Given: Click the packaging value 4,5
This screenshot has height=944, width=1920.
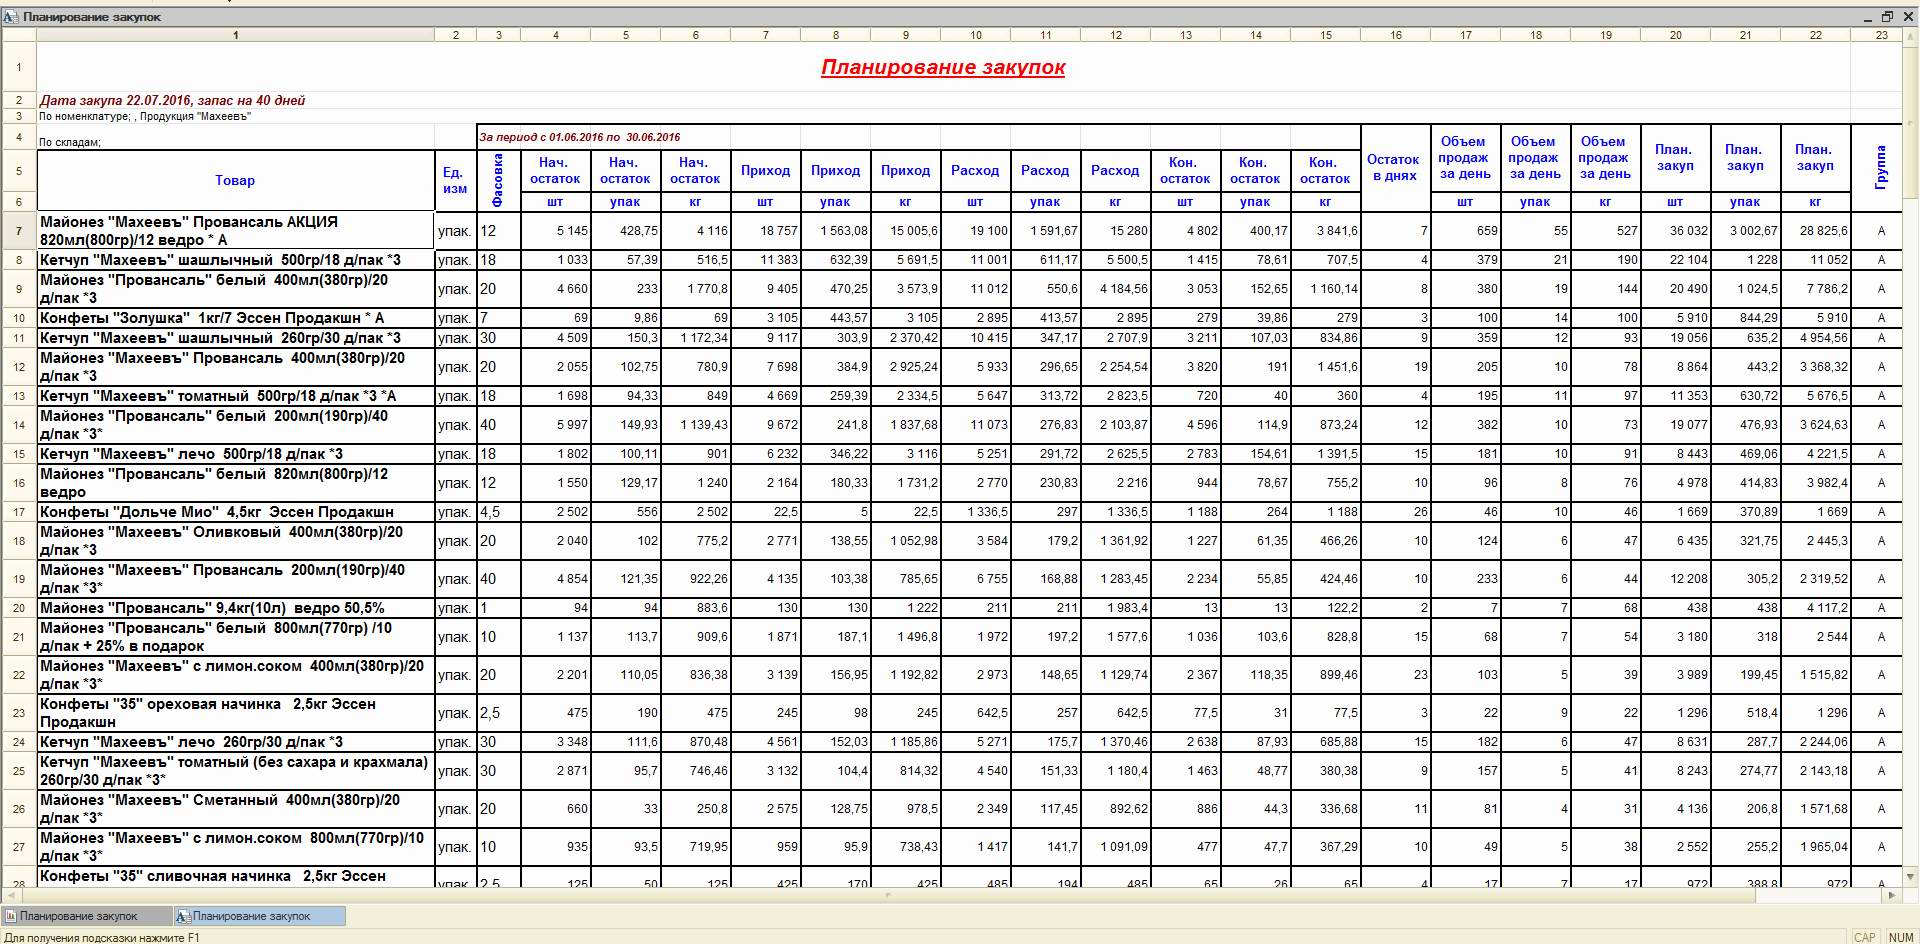Looking at the screenshot, I should 490,512.
